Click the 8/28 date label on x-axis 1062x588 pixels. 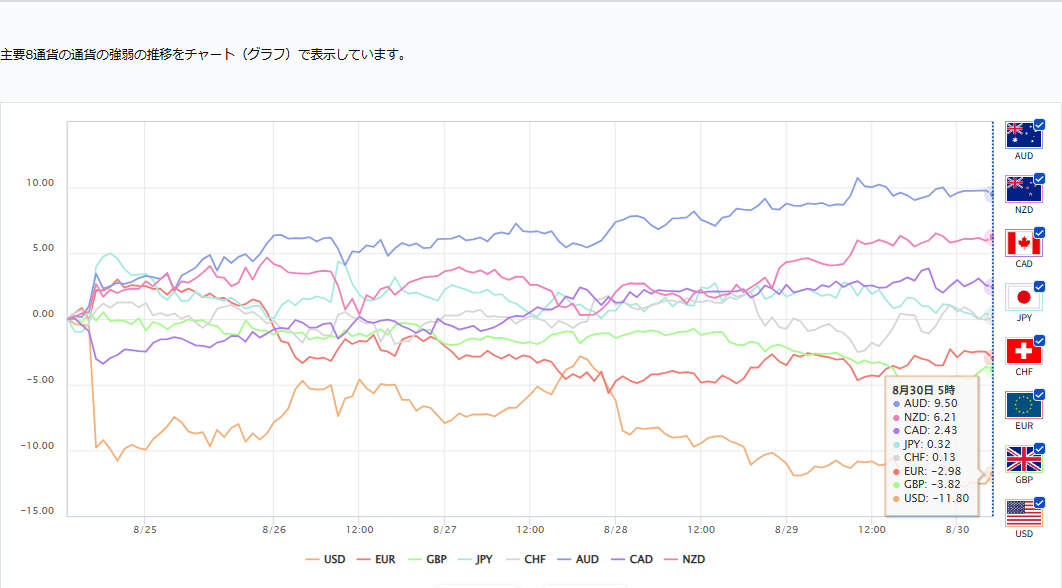point(616,529)
